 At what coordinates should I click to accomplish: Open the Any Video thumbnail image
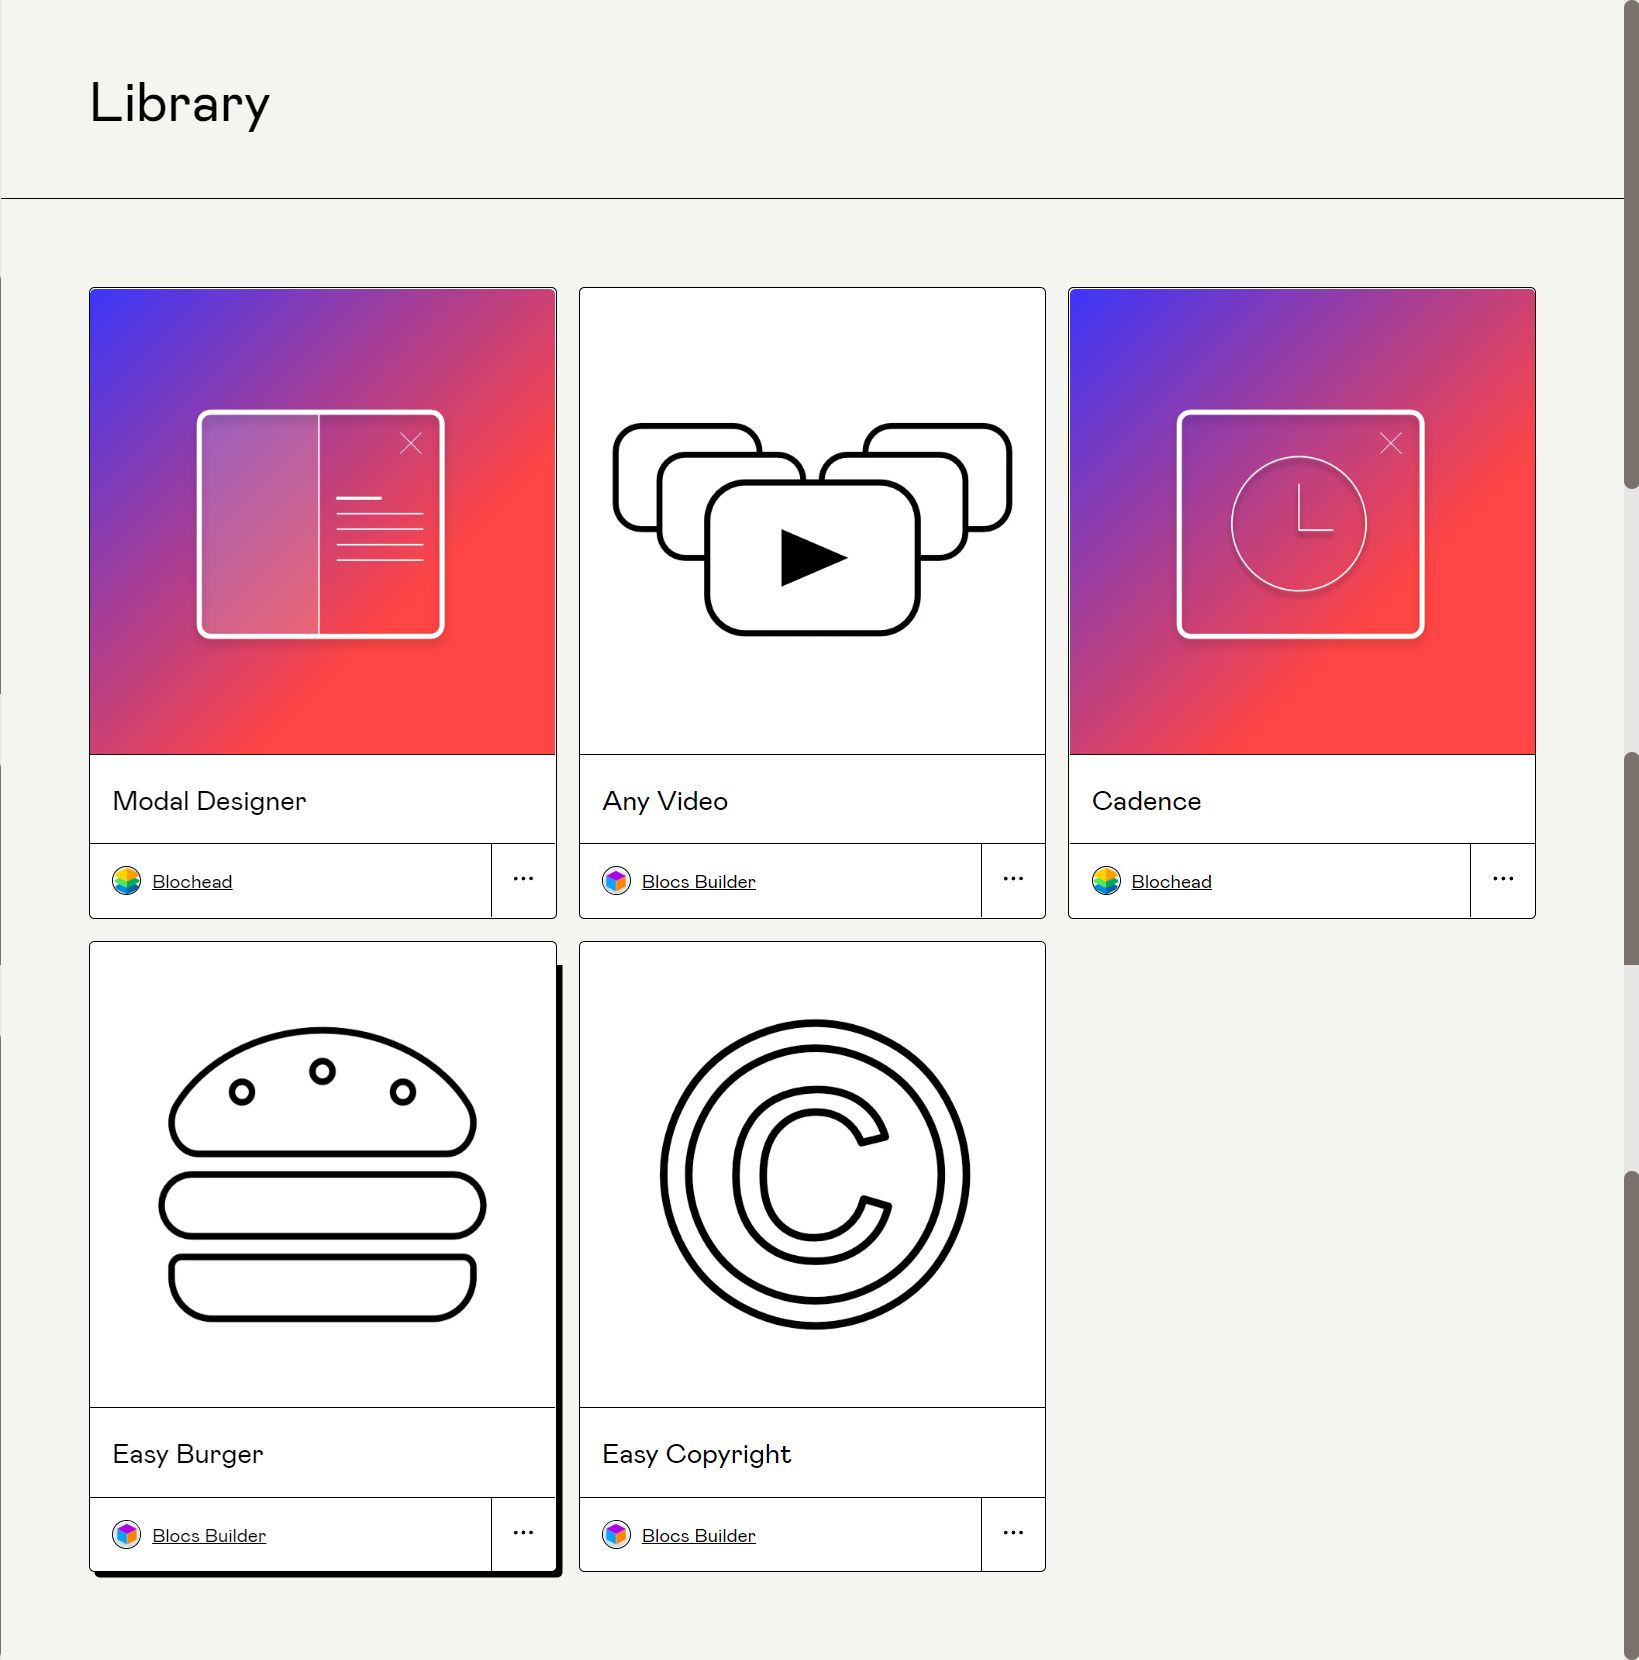(812, 521)
